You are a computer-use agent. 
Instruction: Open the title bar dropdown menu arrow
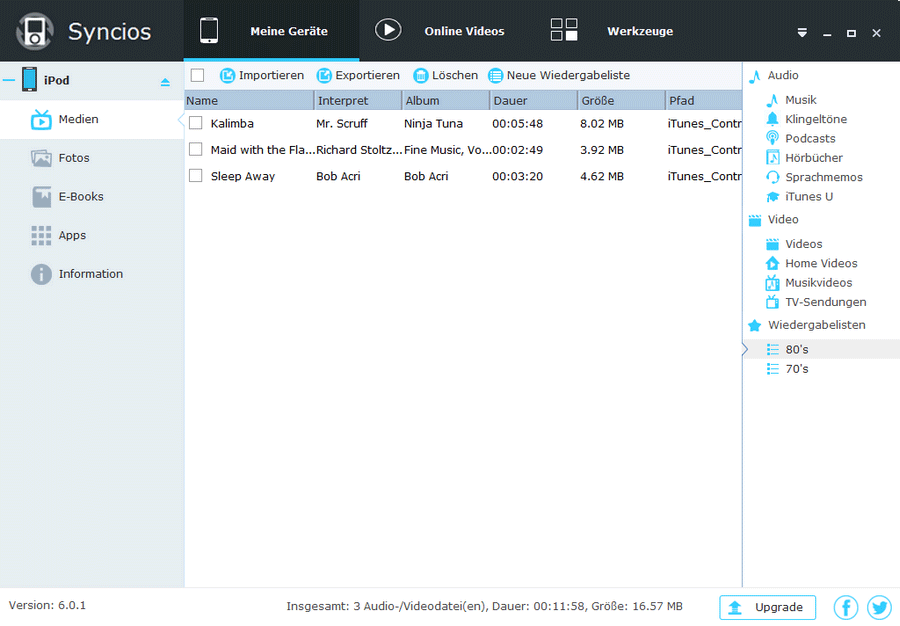coord(802,33)
